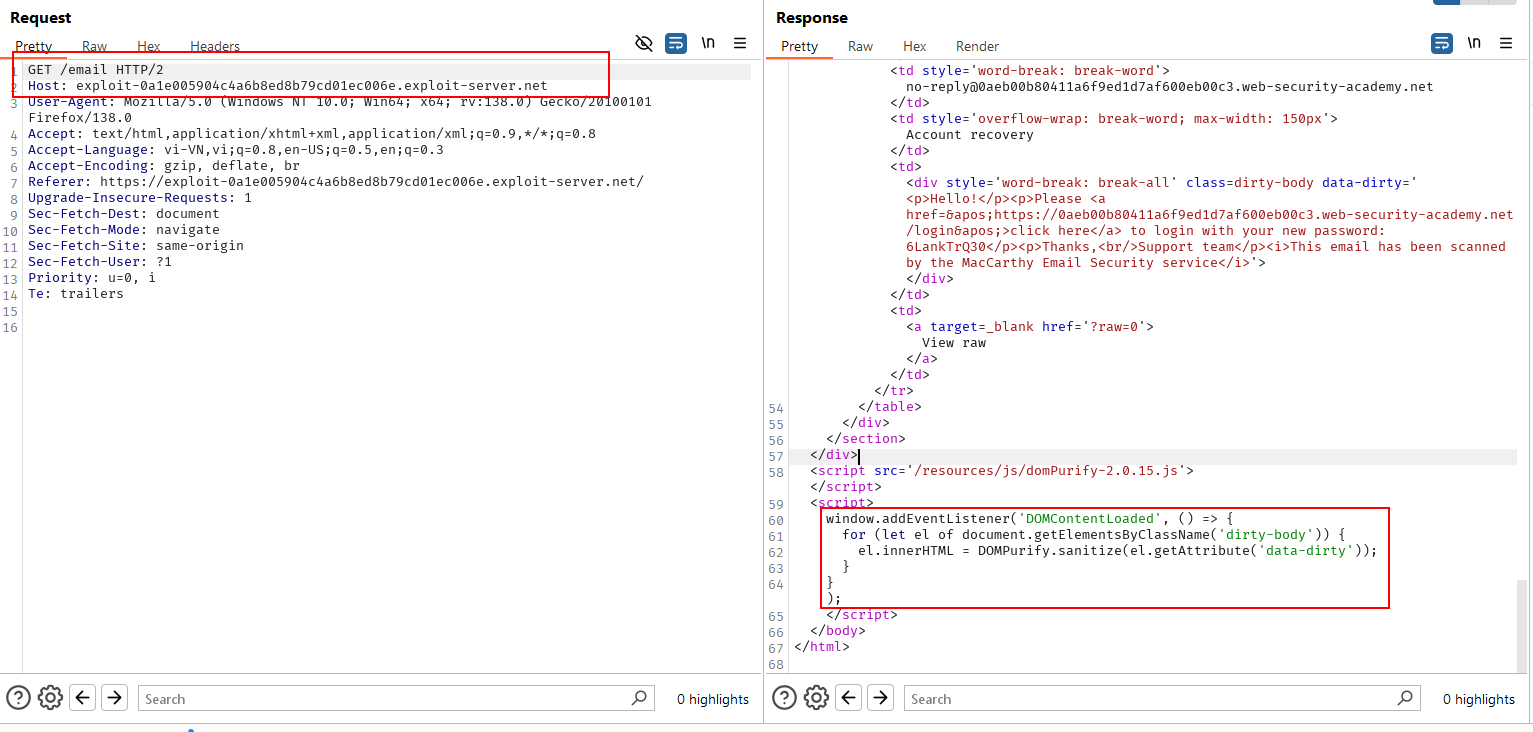Toggle hide non-printable characters in Request panel
Screen dimensions: 1533x732
point(644,43)
